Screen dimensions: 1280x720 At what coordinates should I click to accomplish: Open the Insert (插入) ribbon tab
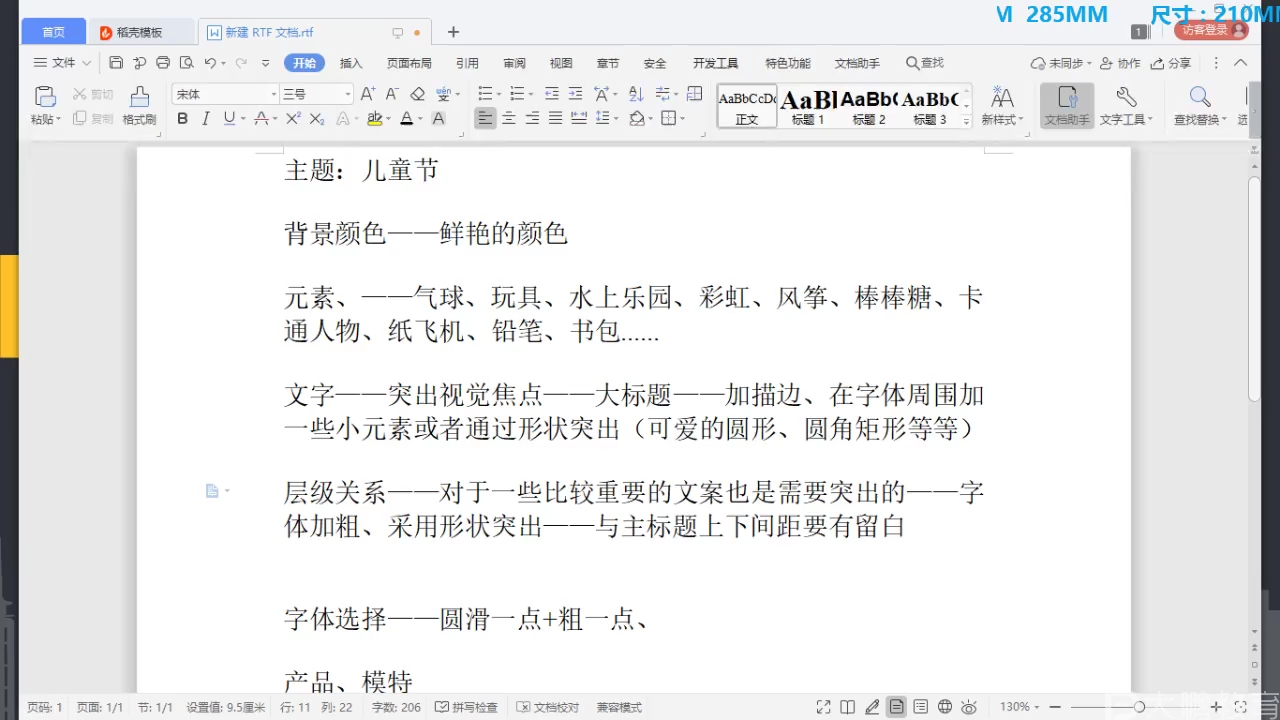[x=351, y=63]
